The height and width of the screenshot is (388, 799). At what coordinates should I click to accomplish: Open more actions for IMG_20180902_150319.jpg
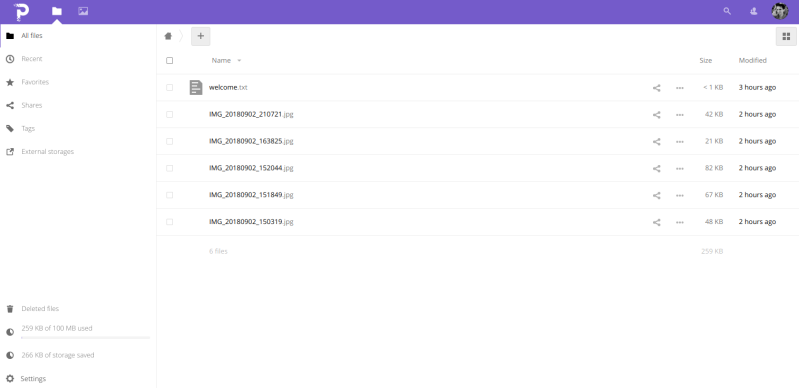tap(680, 222)
